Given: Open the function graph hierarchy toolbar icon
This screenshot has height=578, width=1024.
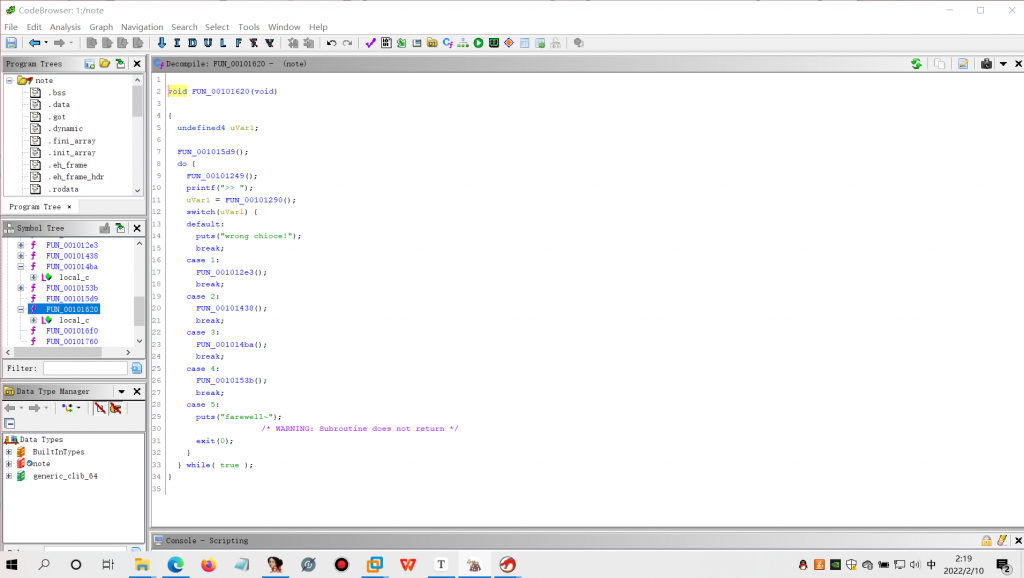Looking at the screenshot, I should coord(463,43).
